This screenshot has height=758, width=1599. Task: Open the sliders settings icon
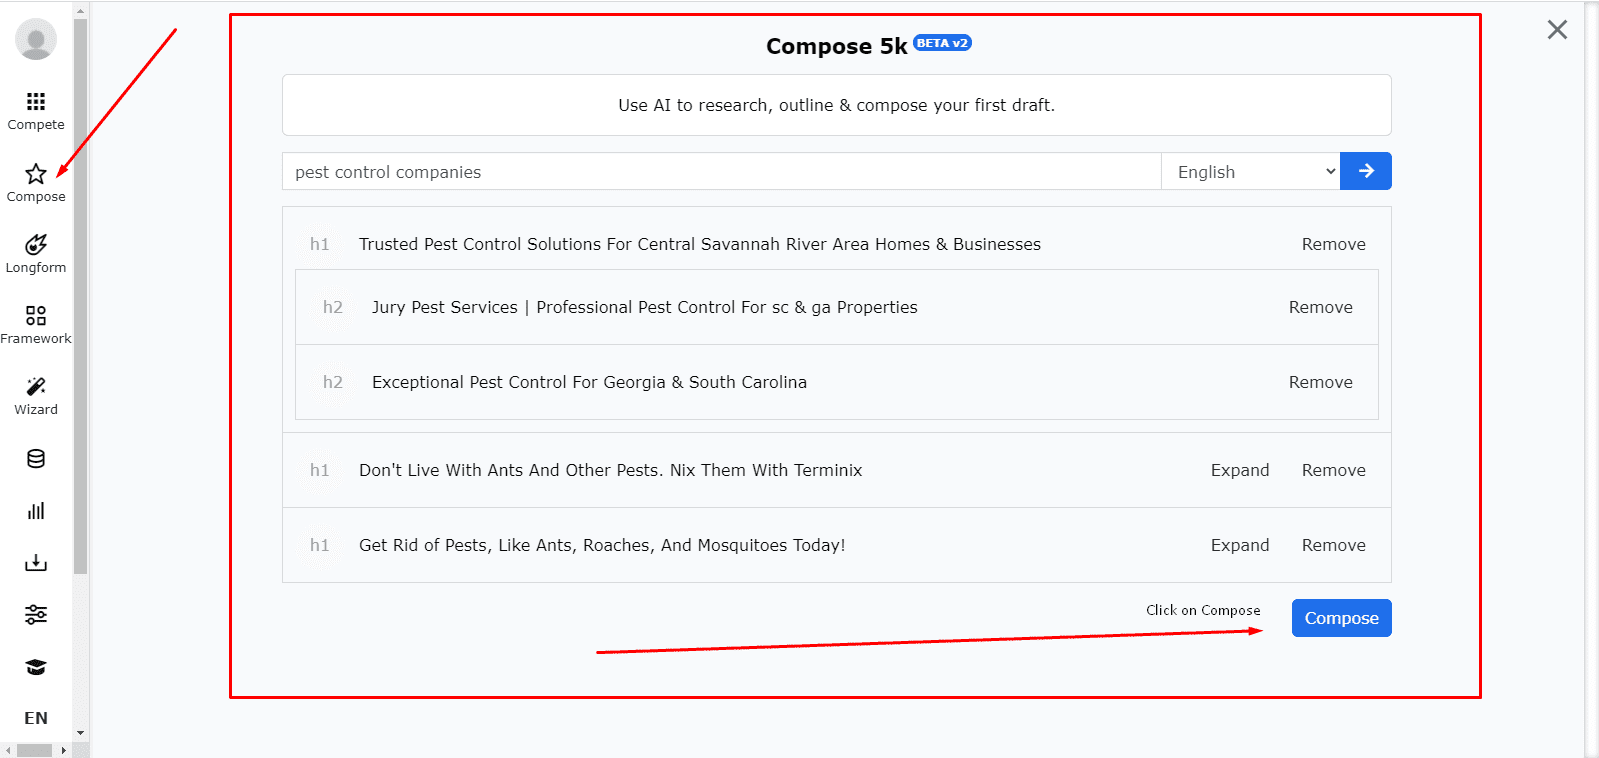[x=36, y=615]
